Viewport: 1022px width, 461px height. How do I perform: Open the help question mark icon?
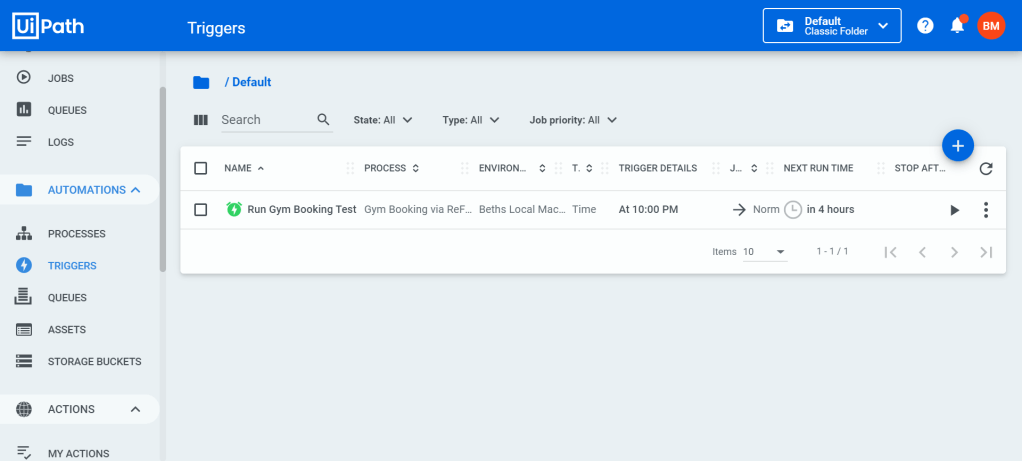pos(925,26)
